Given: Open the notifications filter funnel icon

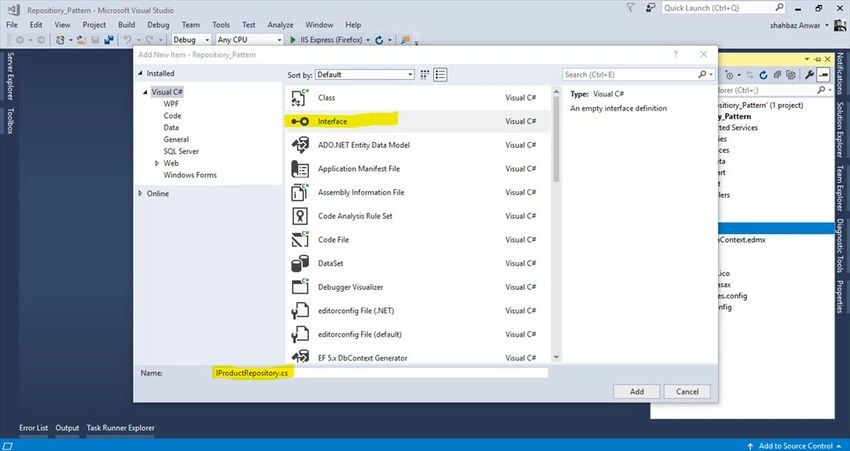Looking at the screenshot, I should point(630,8).
